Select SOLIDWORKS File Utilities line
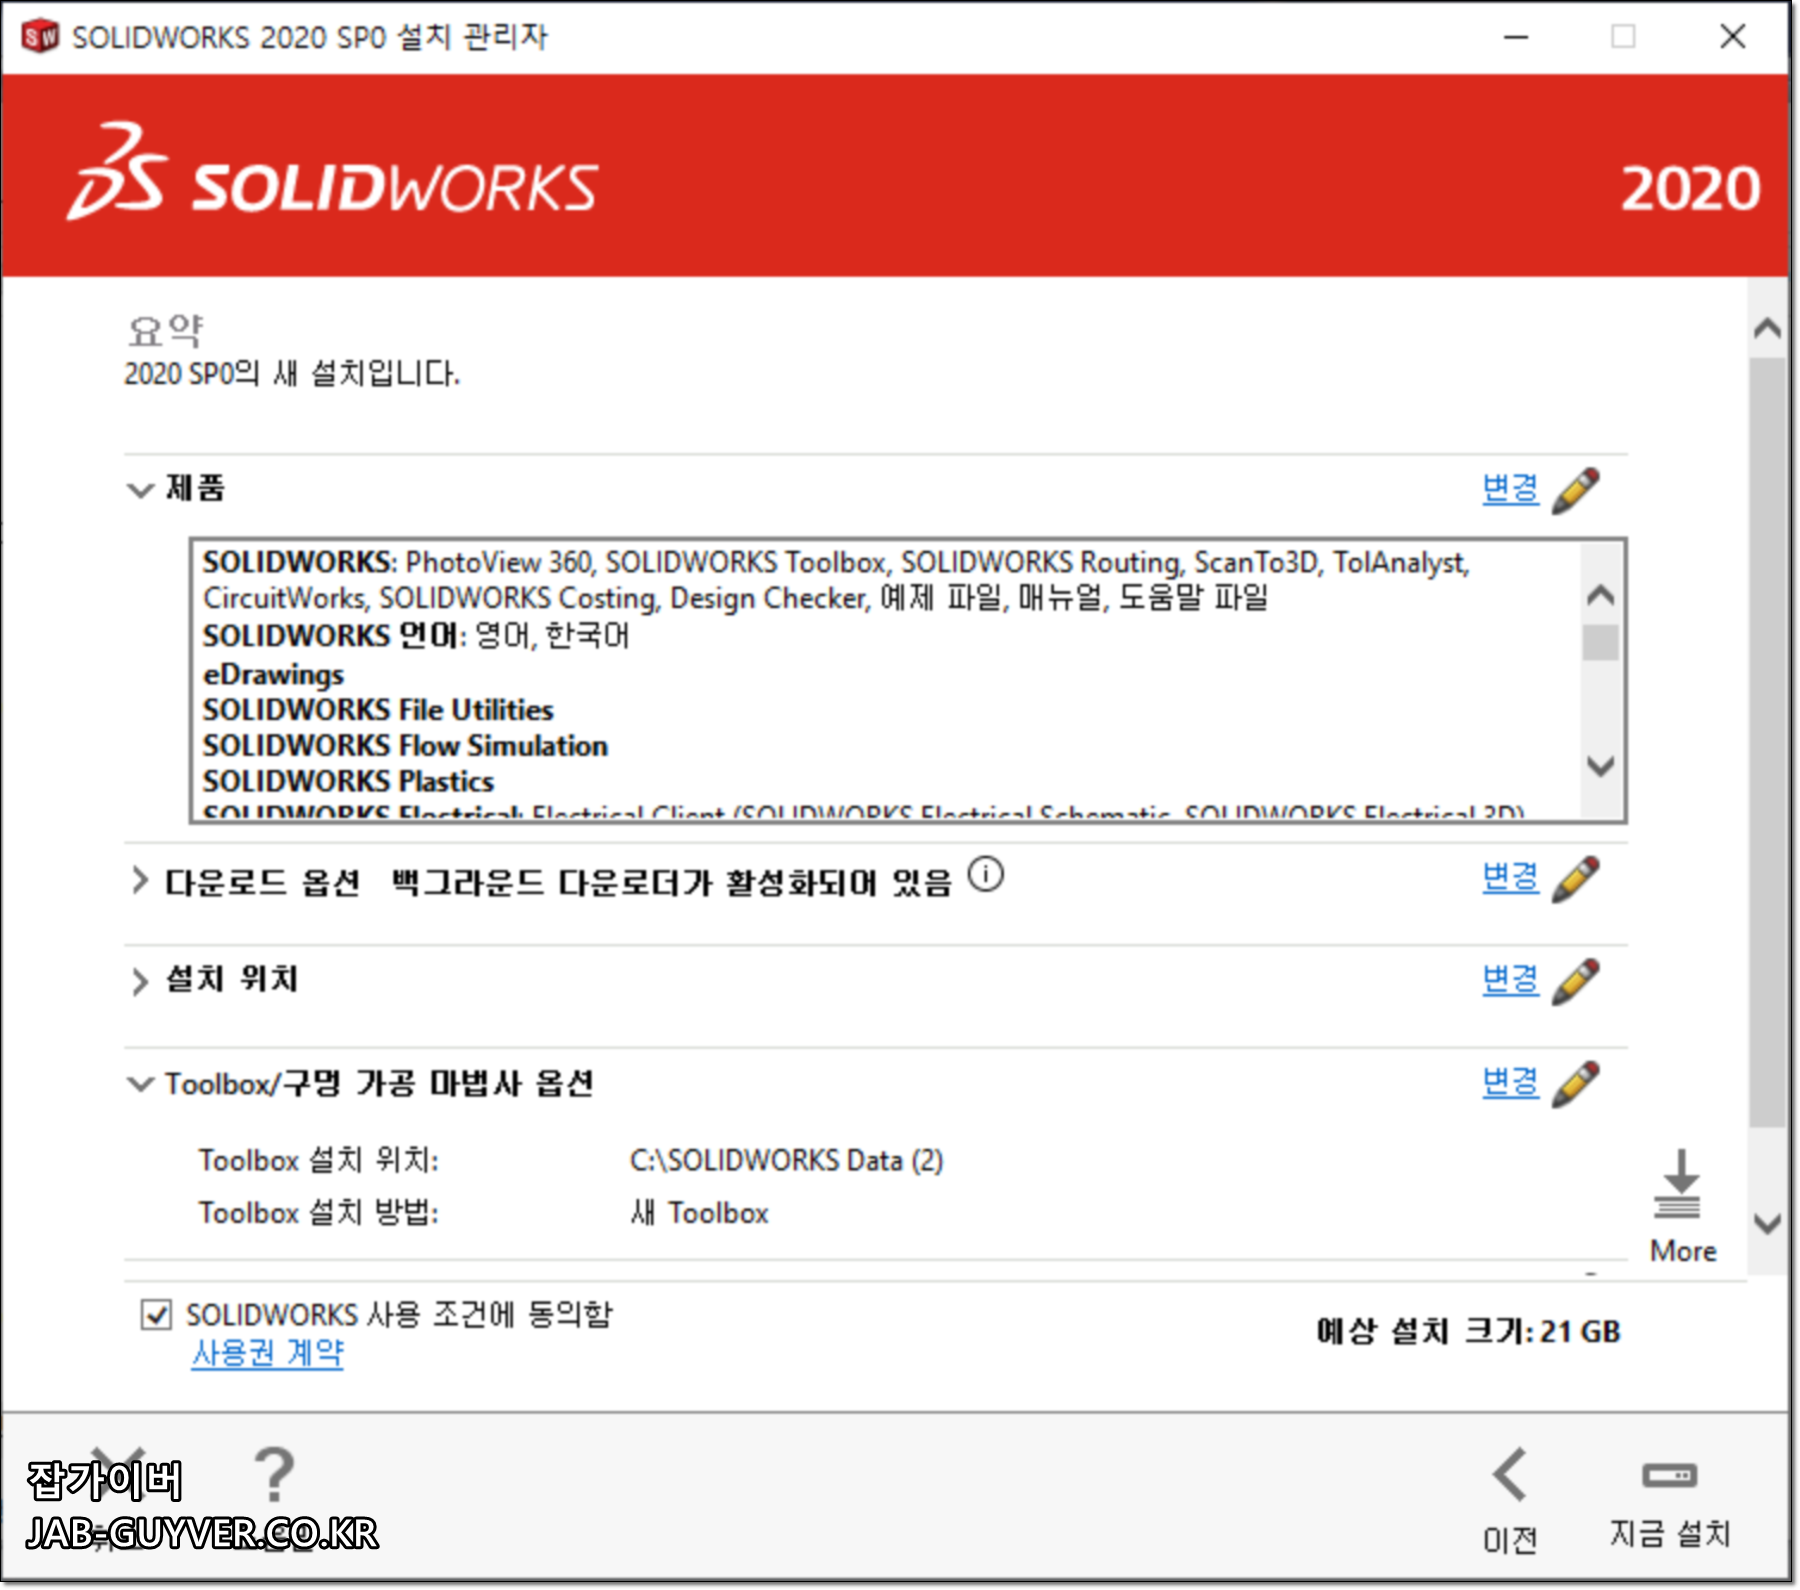 tap(378, 710)
